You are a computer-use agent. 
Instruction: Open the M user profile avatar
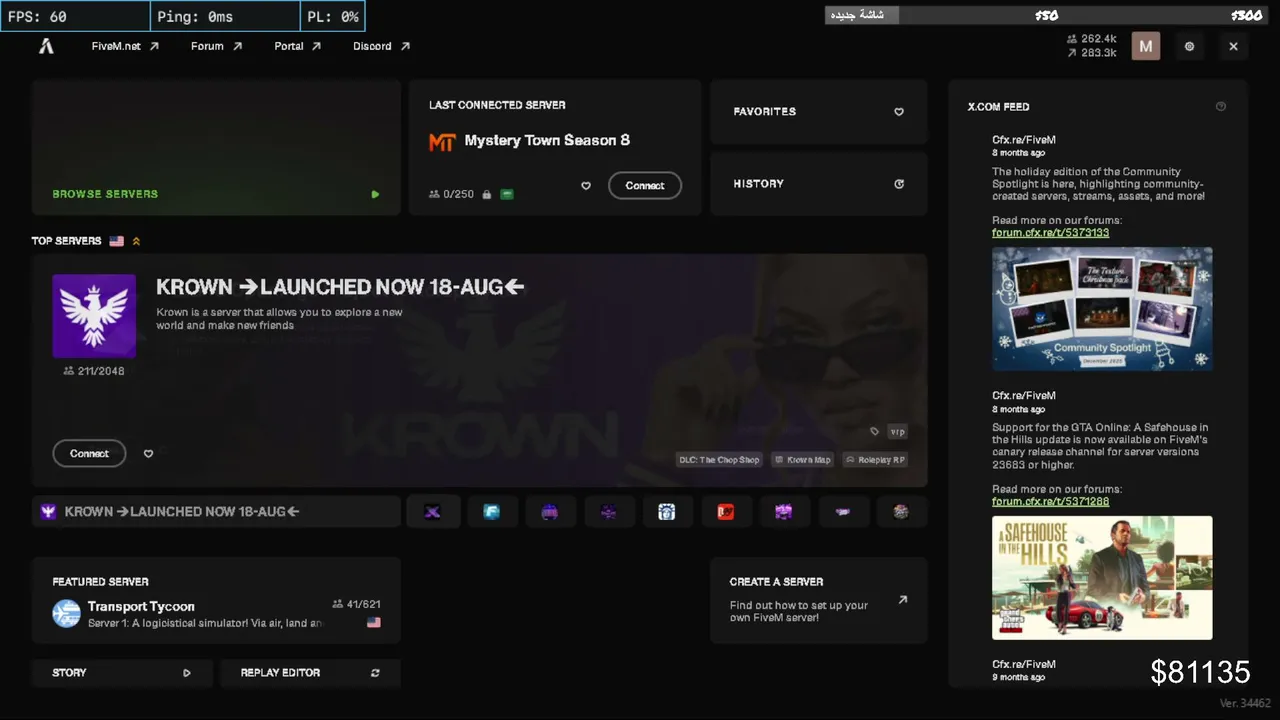[1146, 46]
